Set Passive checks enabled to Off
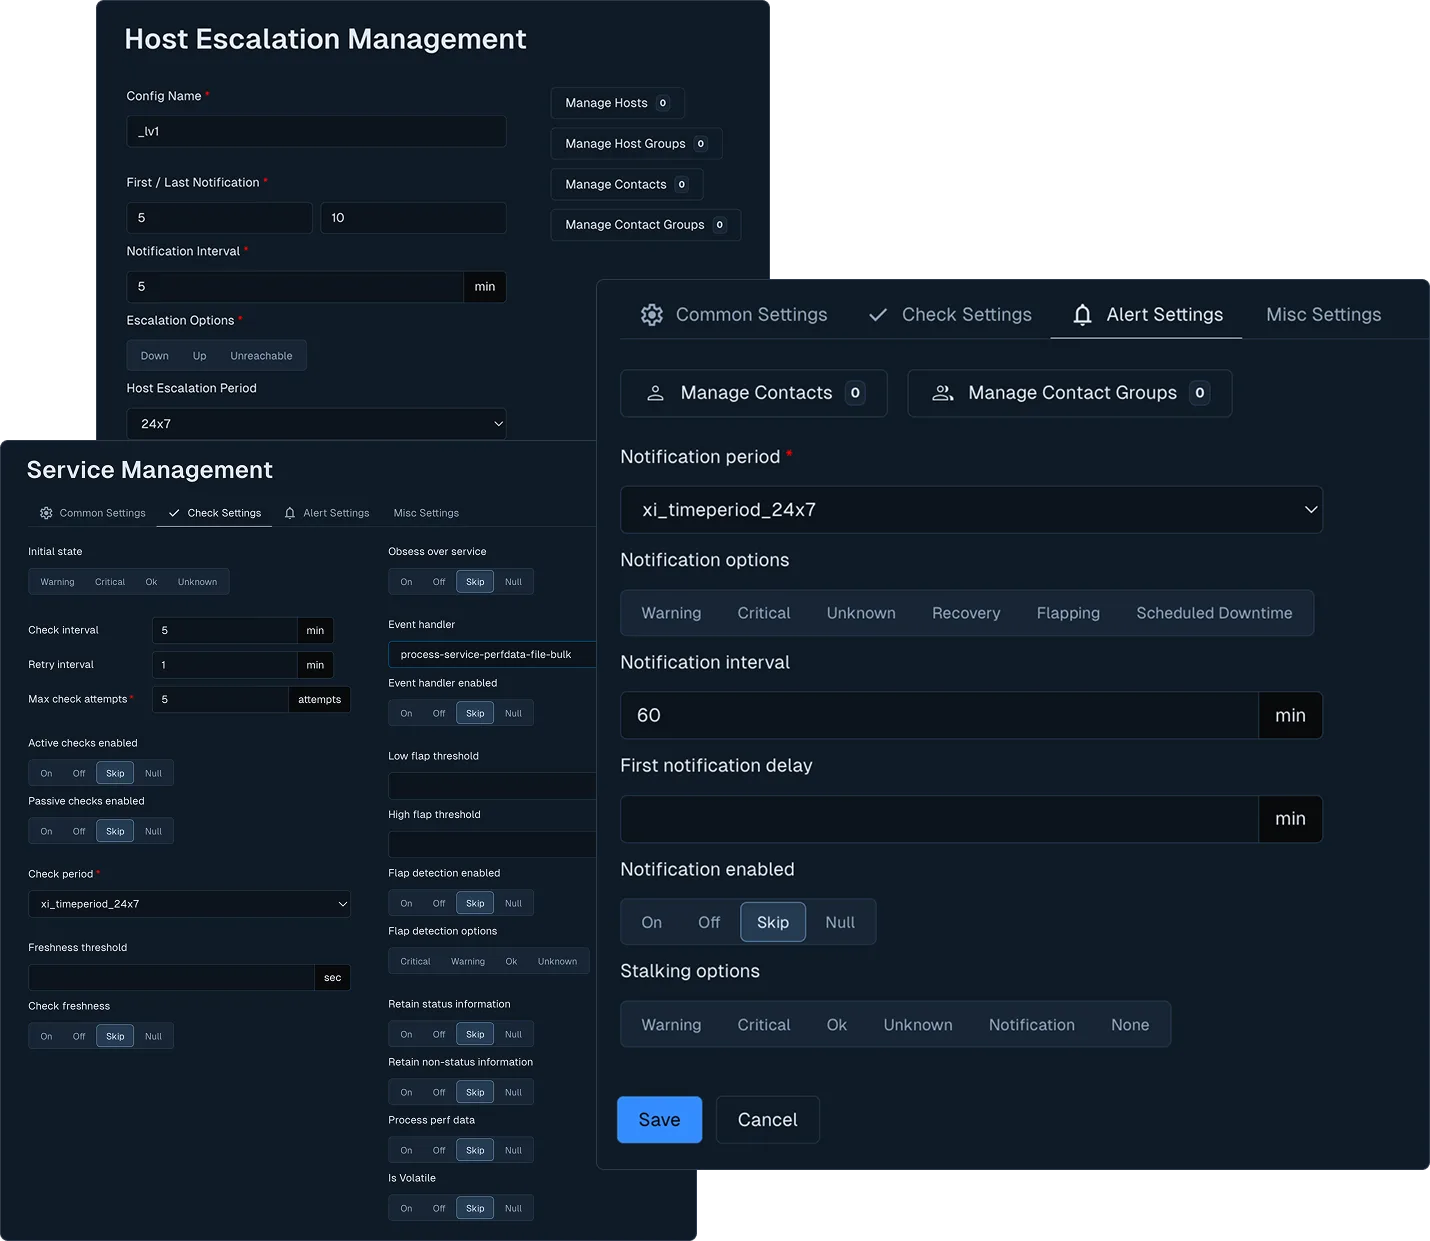This screenshot has height=1241, width=1430. 79,832
